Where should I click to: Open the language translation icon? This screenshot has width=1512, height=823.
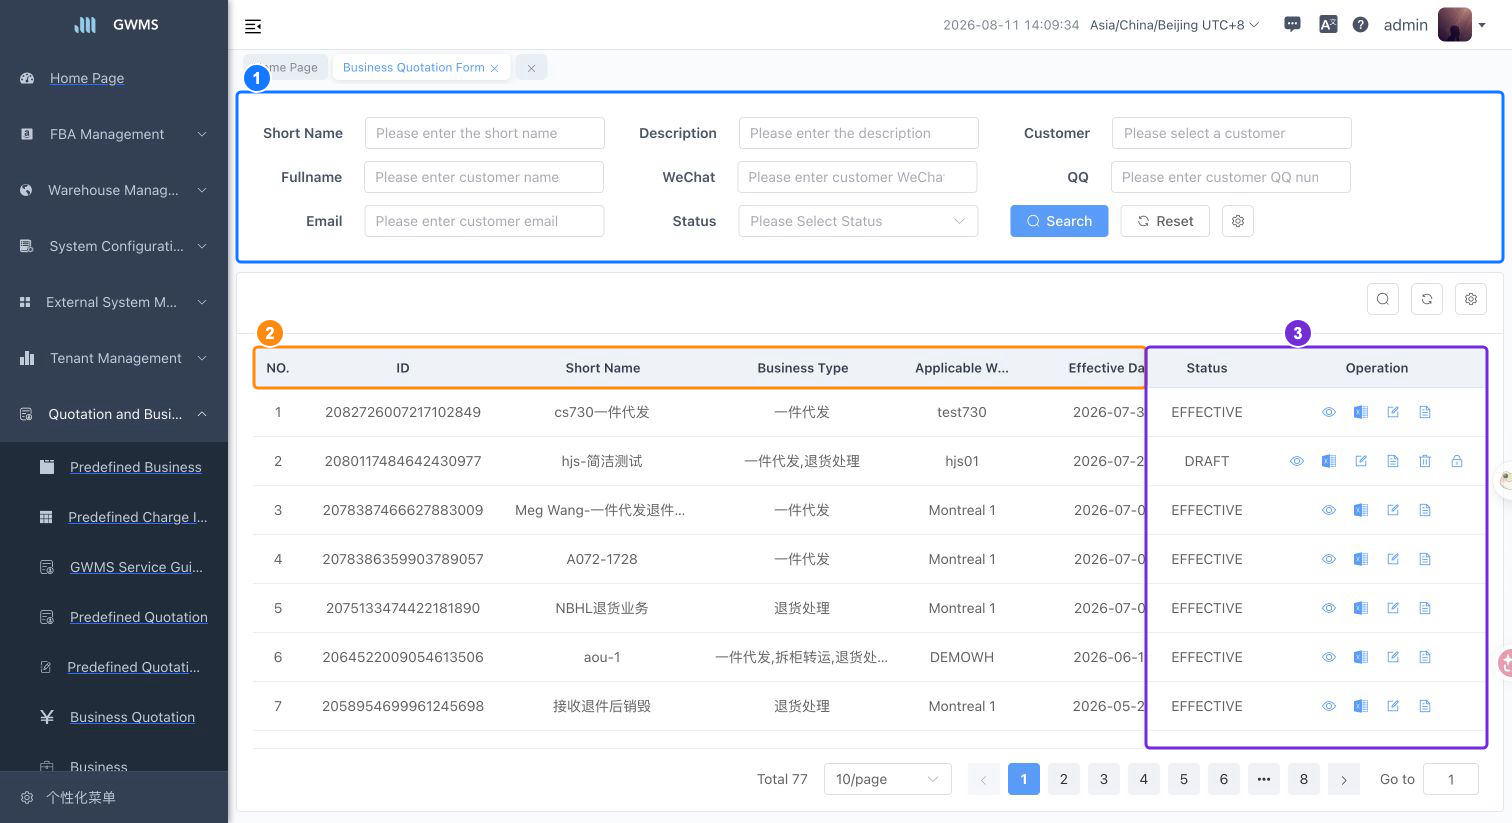pos(1328,25)
